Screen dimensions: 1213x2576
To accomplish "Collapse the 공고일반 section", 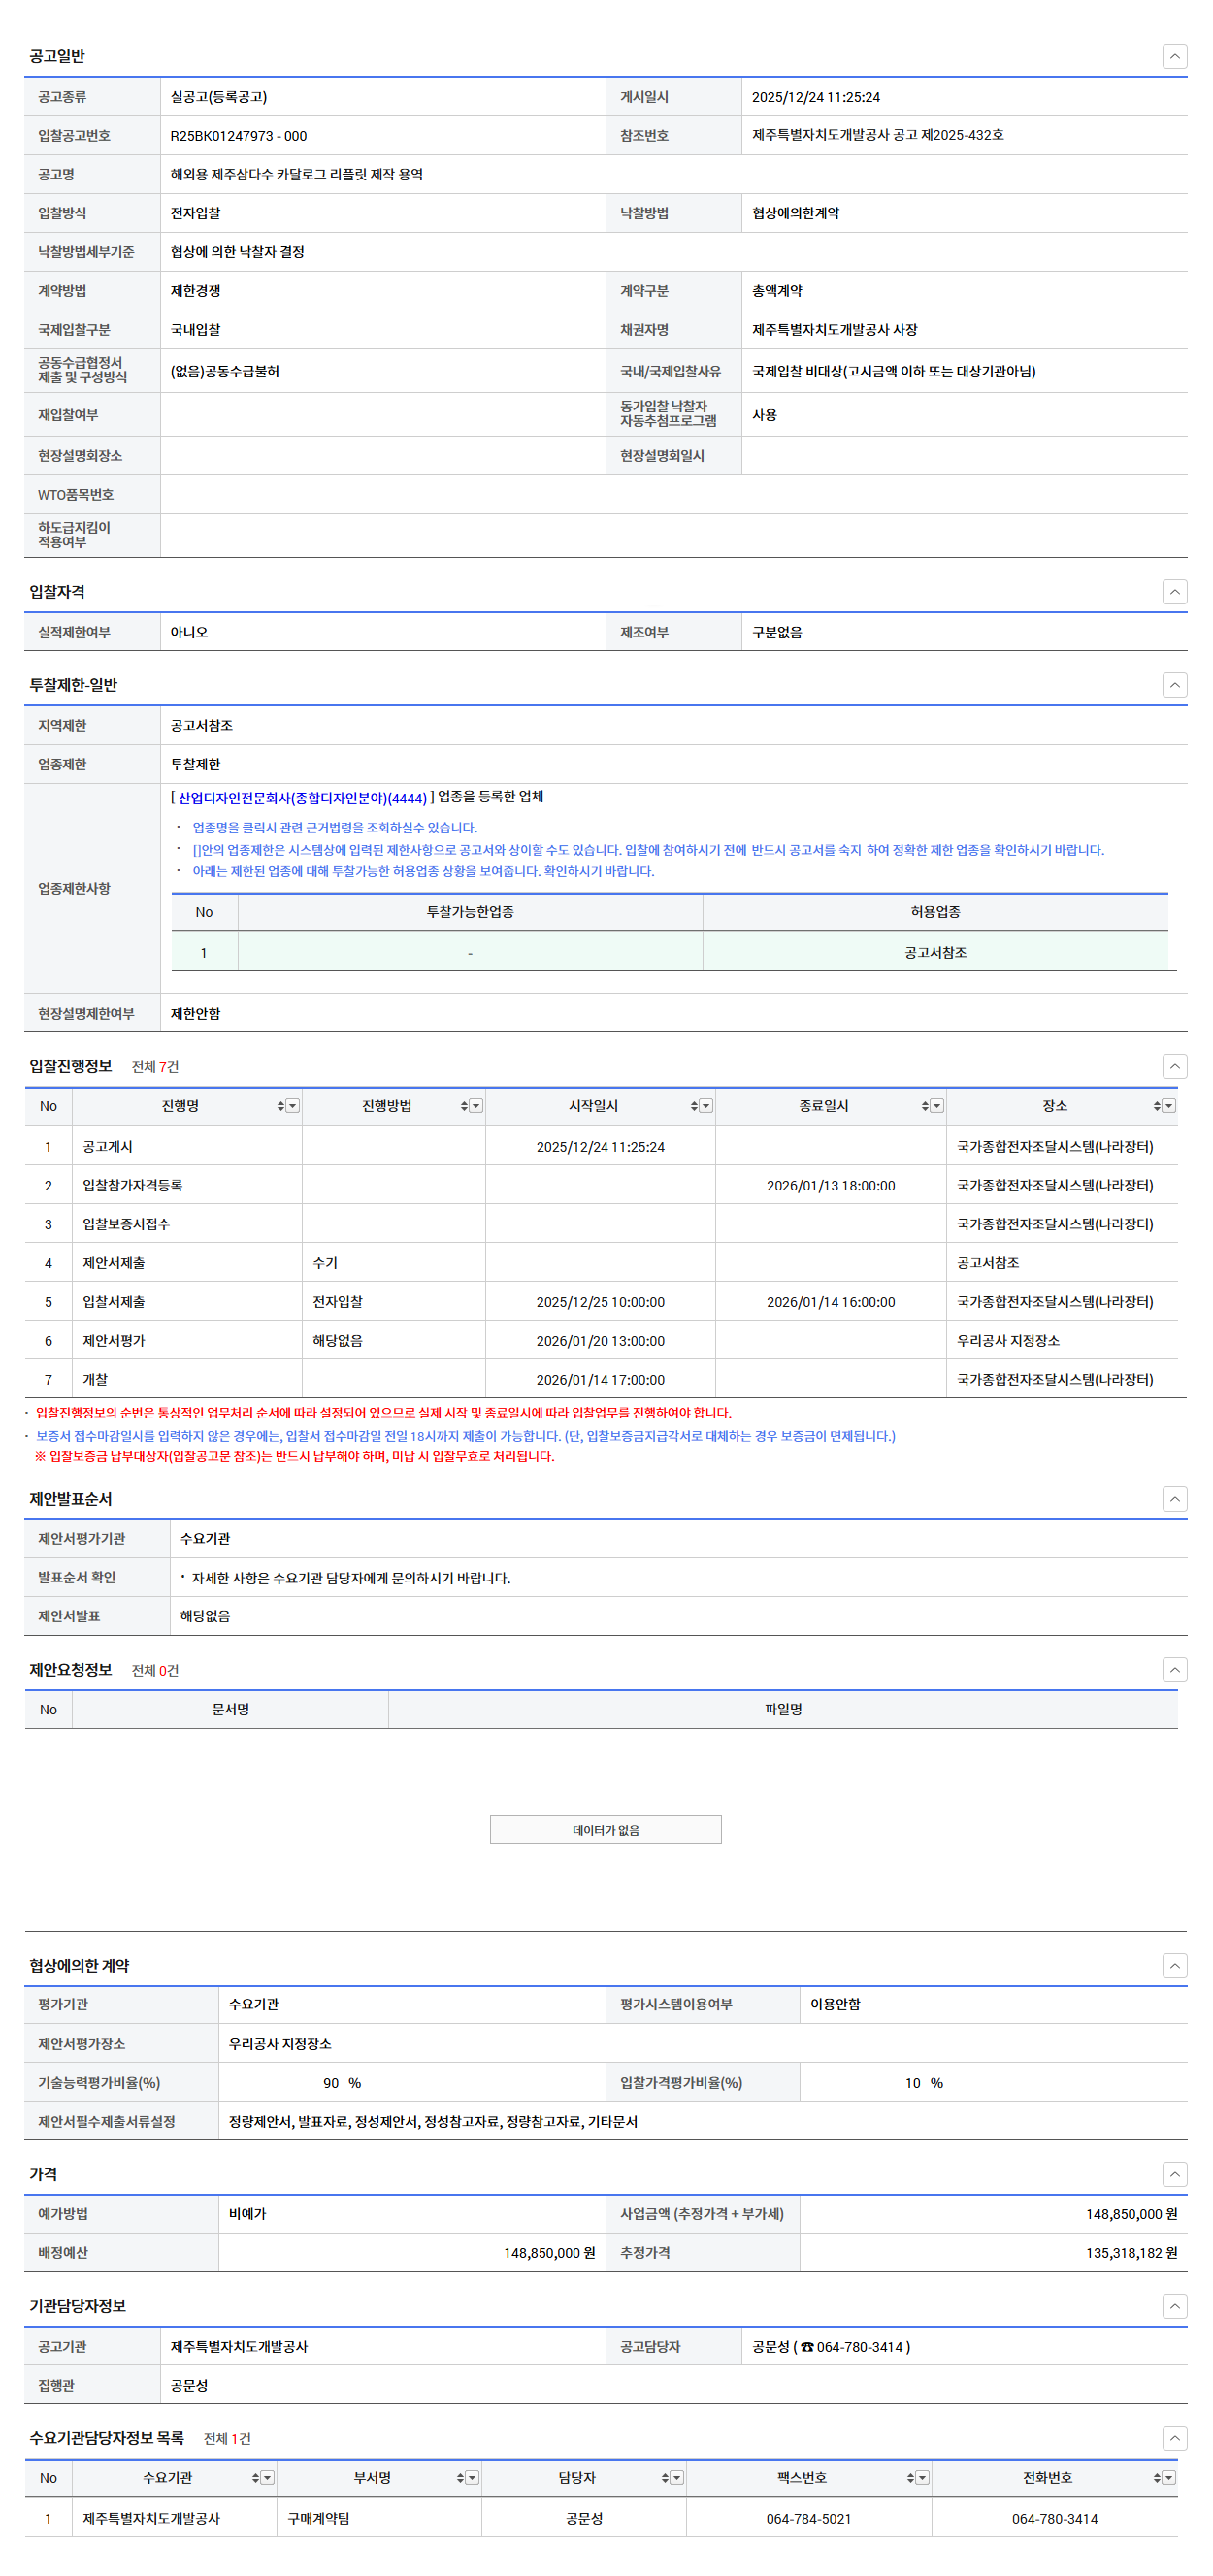I will 1174,56.
